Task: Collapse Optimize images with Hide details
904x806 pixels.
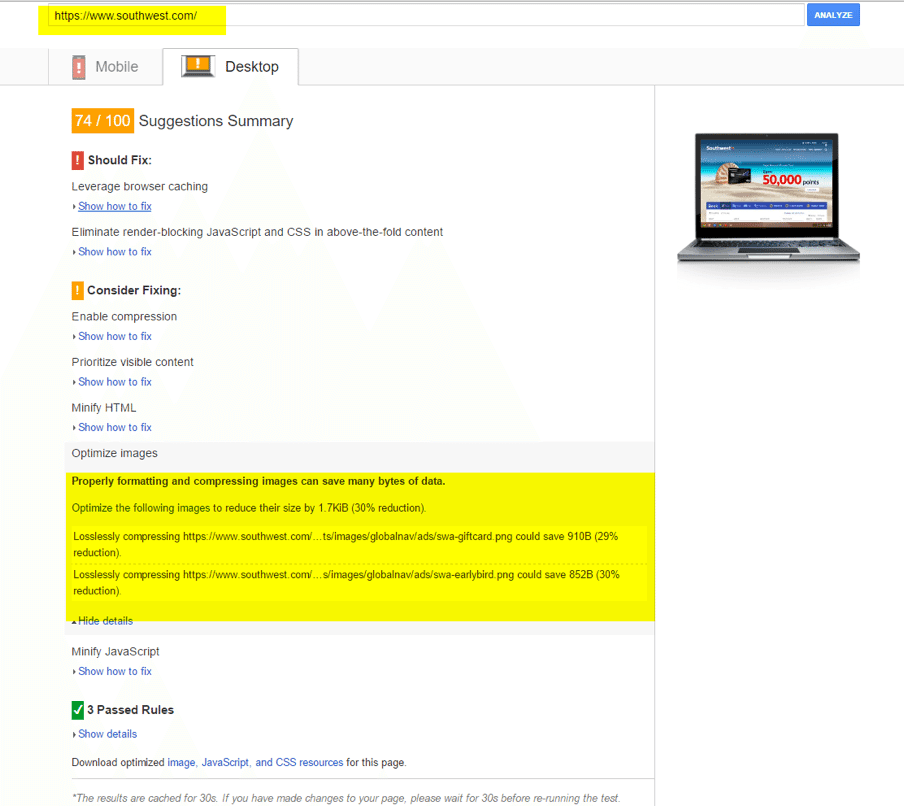Action: click(104, 621)
